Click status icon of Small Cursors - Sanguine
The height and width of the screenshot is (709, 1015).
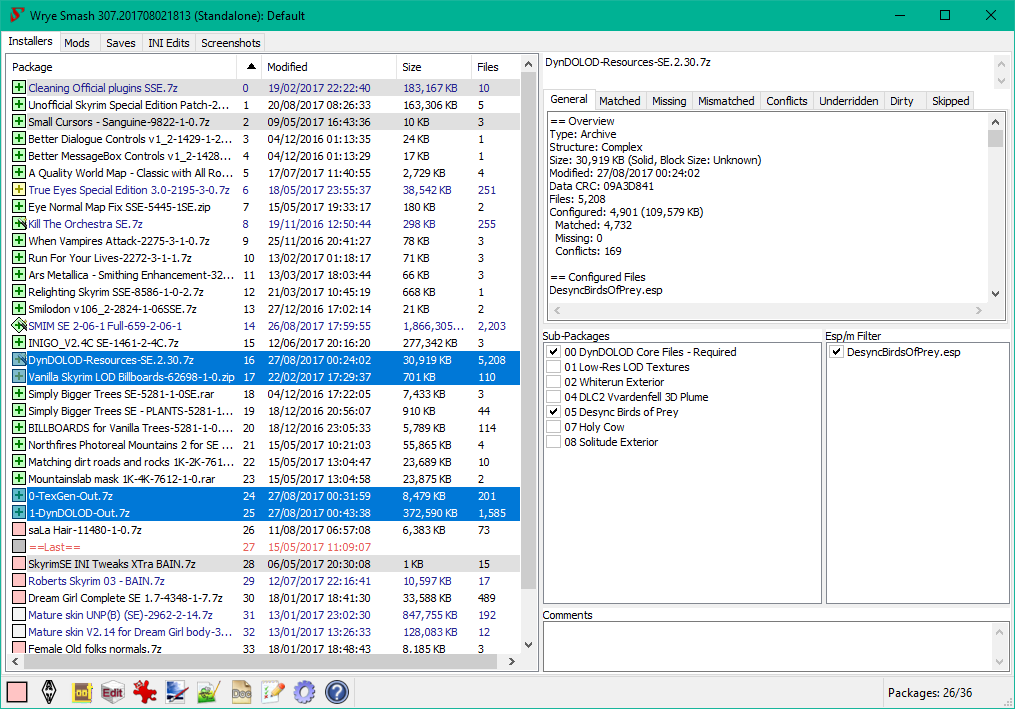point(19,122)
